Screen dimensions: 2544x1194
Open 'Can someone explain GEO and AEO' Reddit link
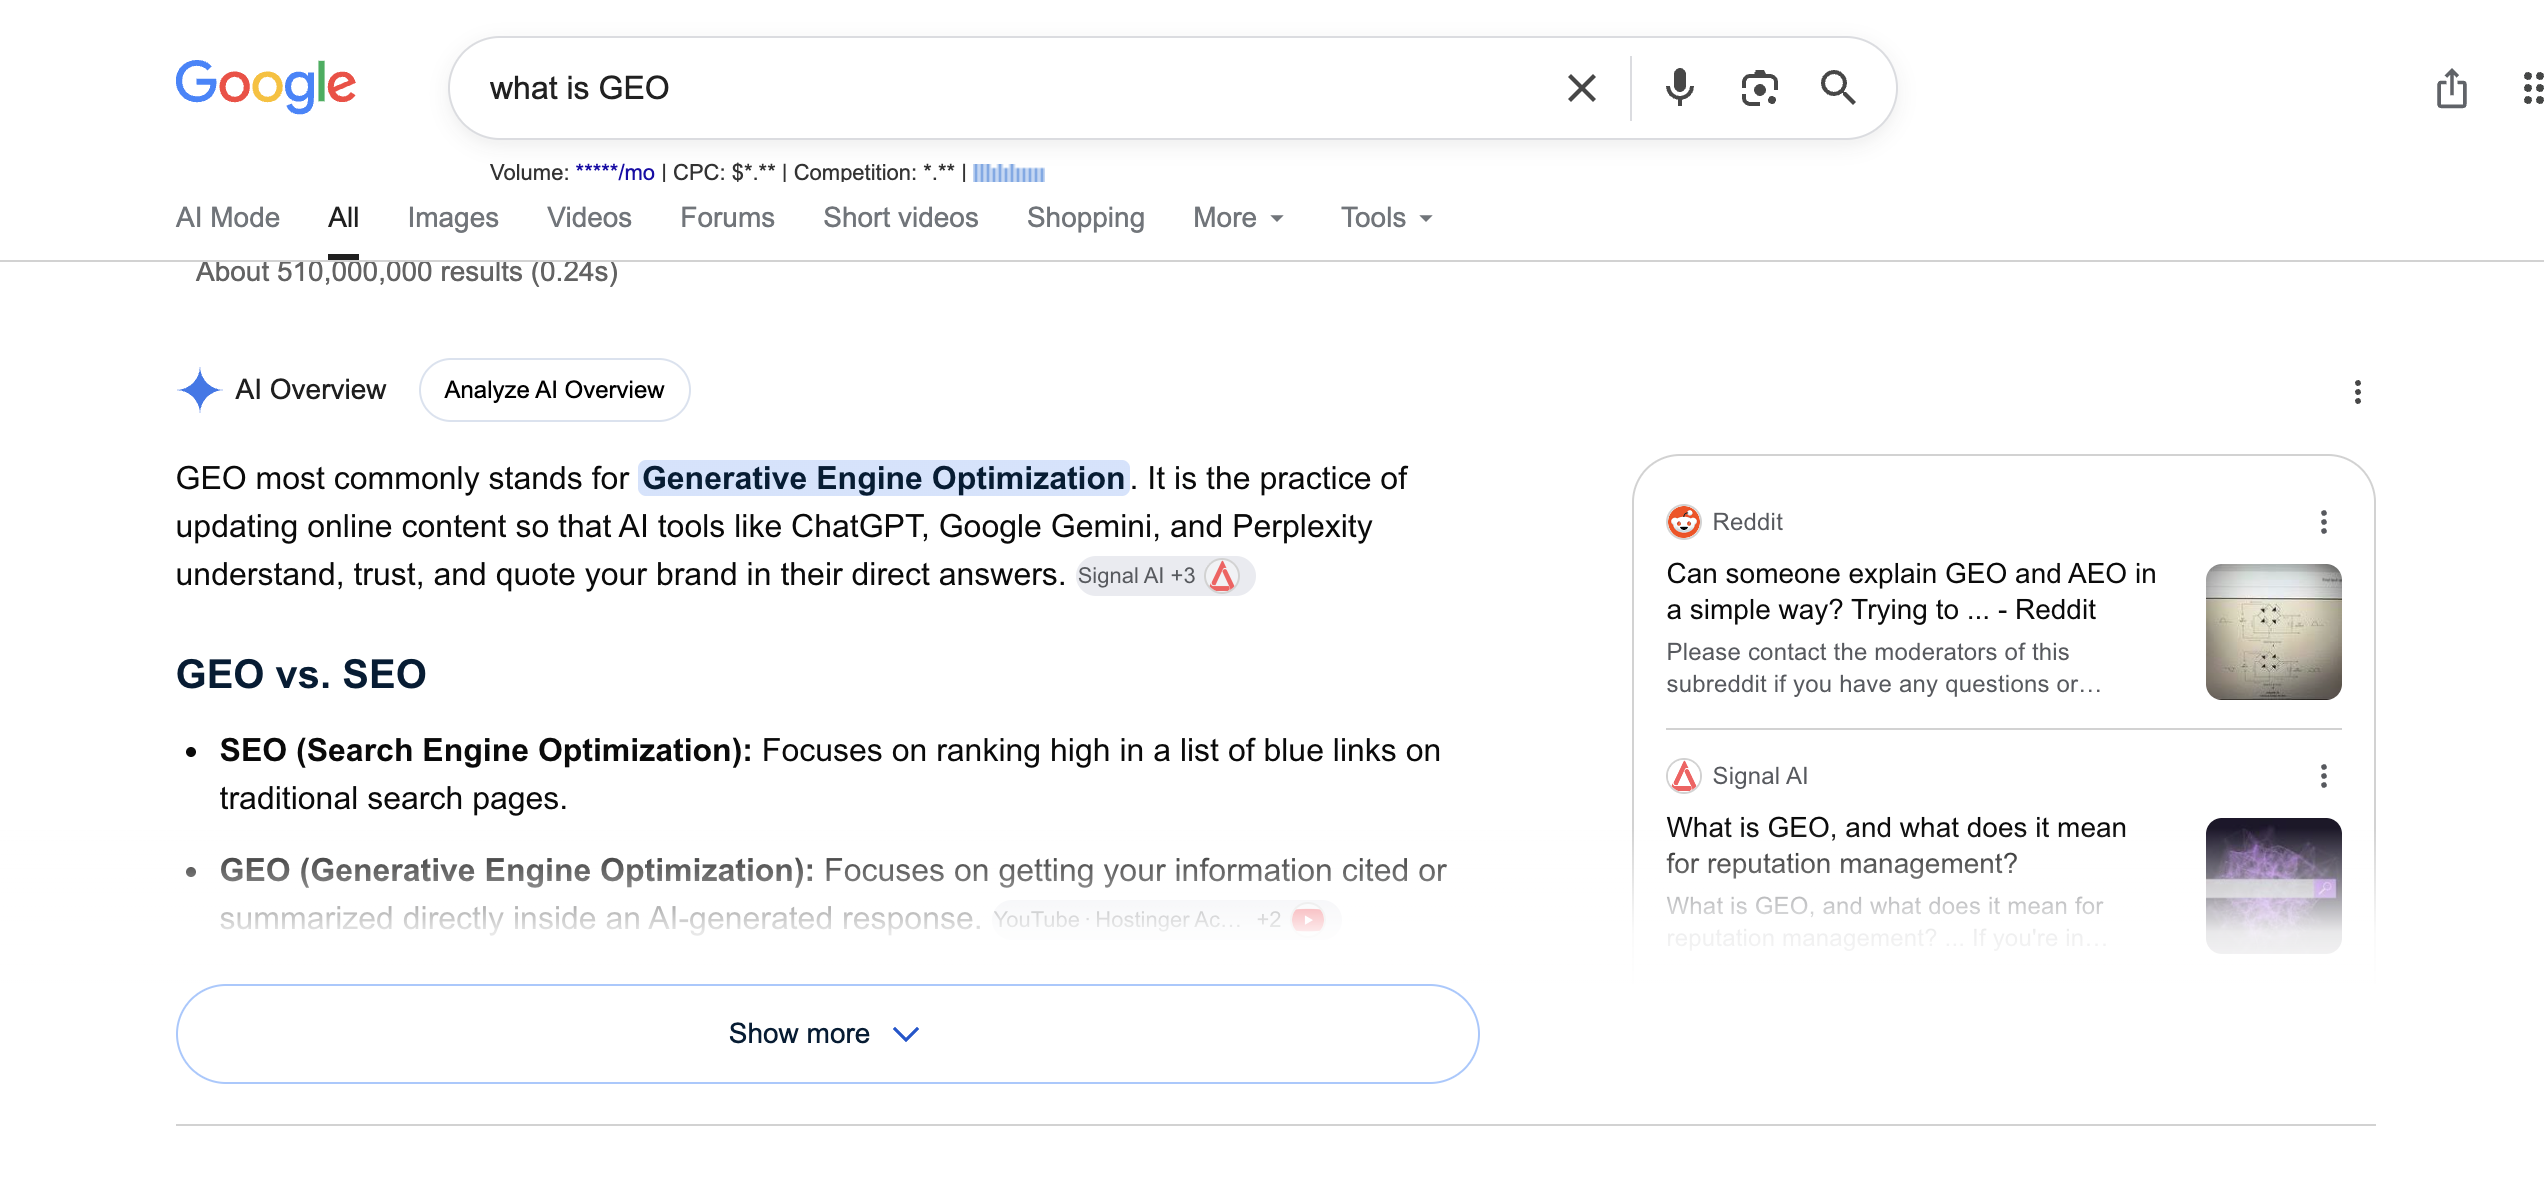[x=1910, y=592]
